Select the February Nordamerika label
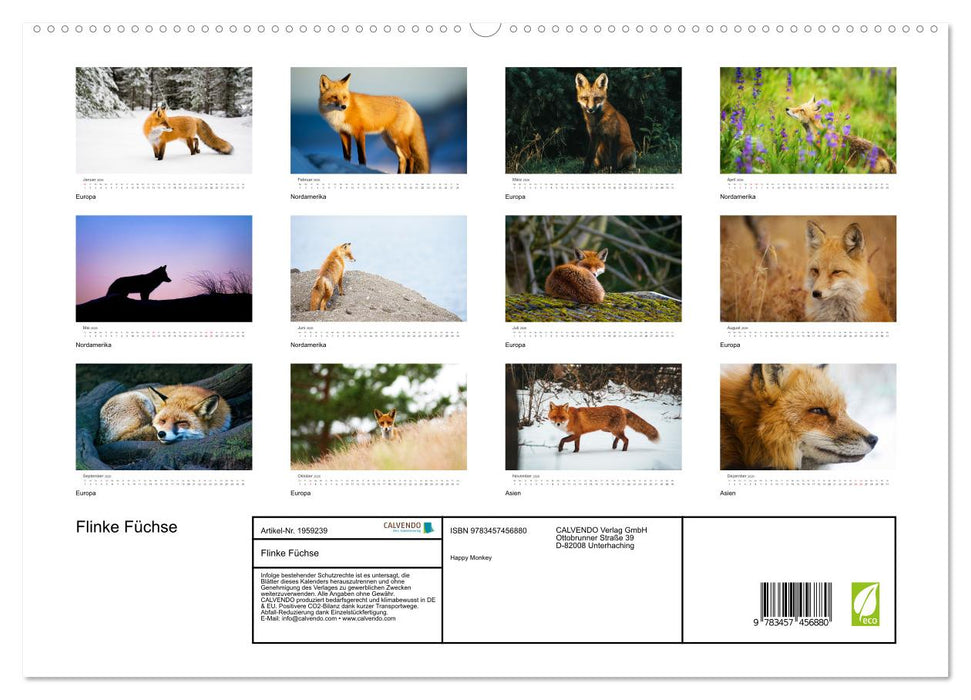 click(x=307, y=196)
